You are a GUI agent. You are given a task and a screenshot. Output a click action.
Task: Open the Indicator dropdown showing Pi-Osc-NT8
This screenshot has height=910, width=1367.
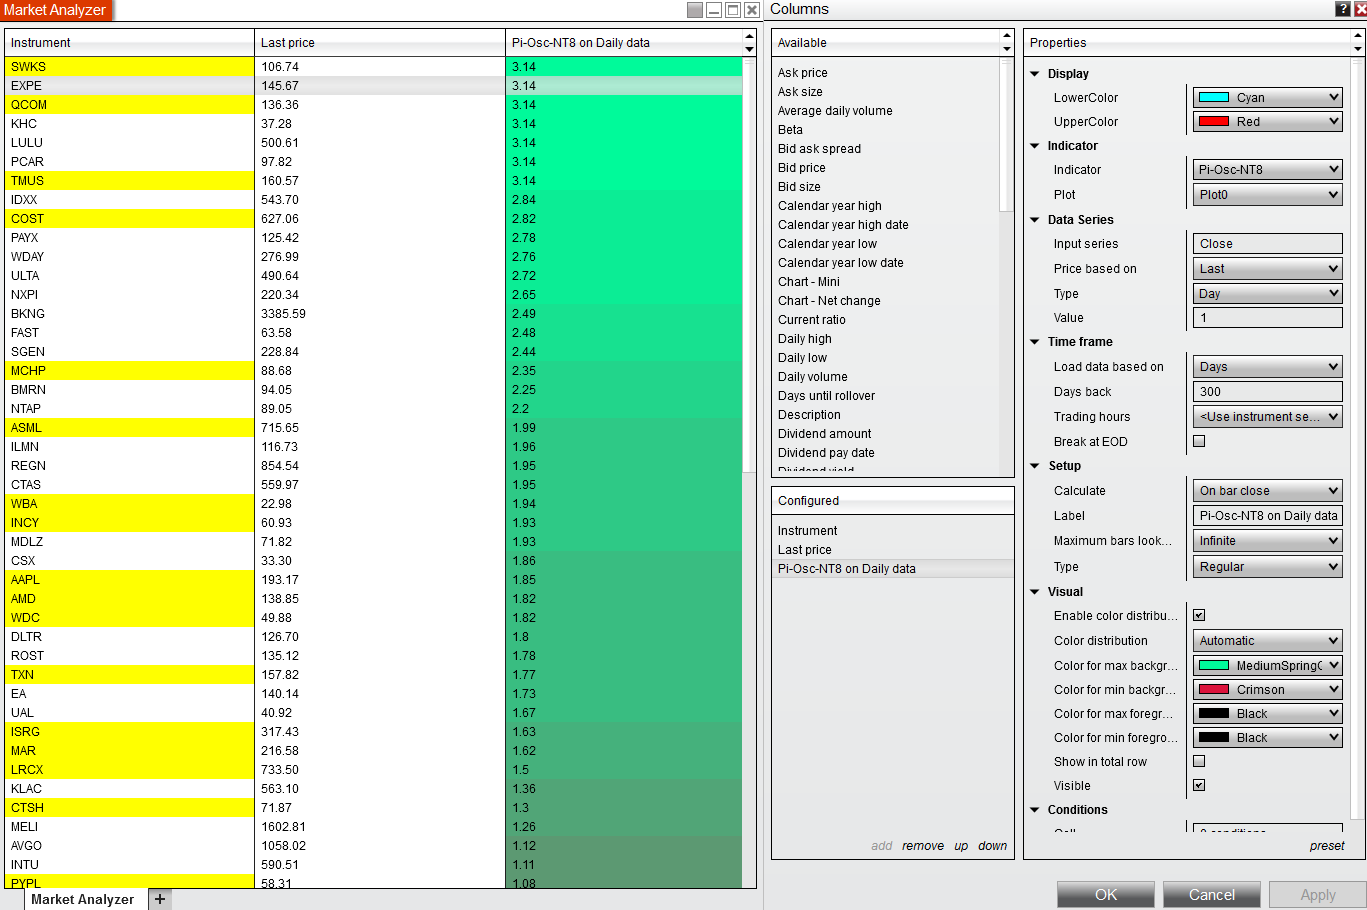click(1267, 170)
